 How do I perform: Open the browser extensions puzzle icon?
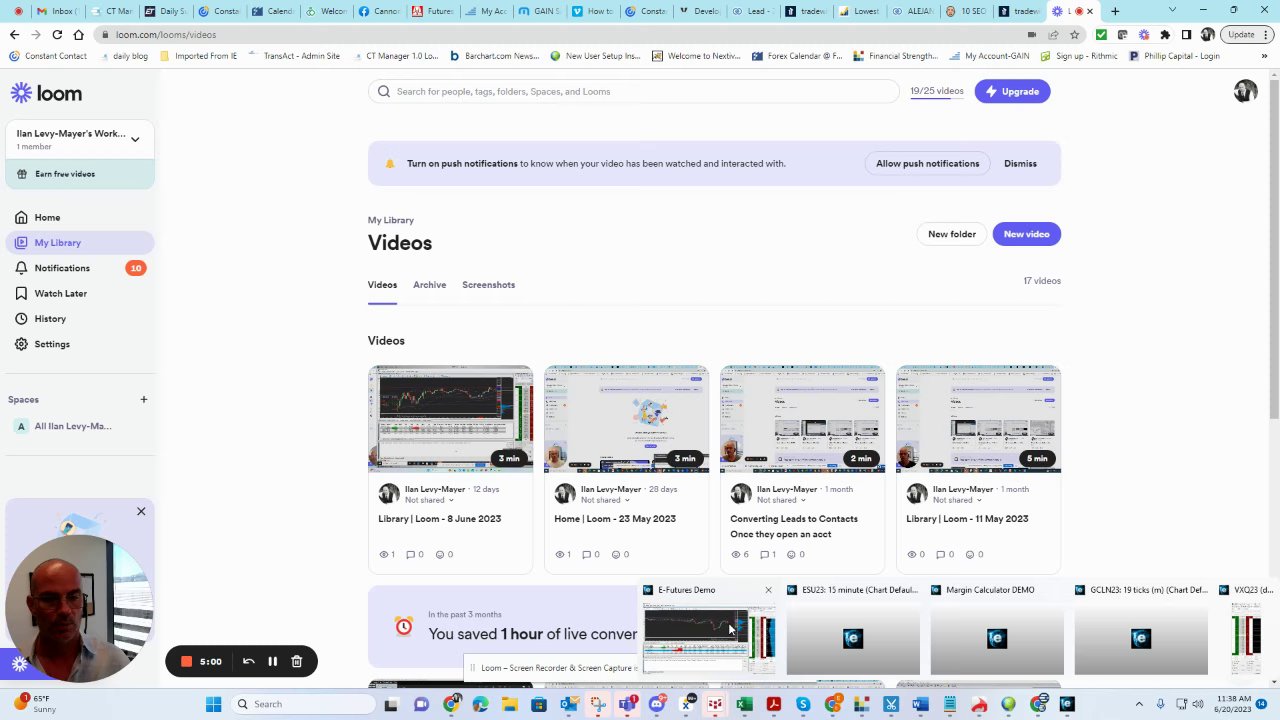[x=1165, y=34]
